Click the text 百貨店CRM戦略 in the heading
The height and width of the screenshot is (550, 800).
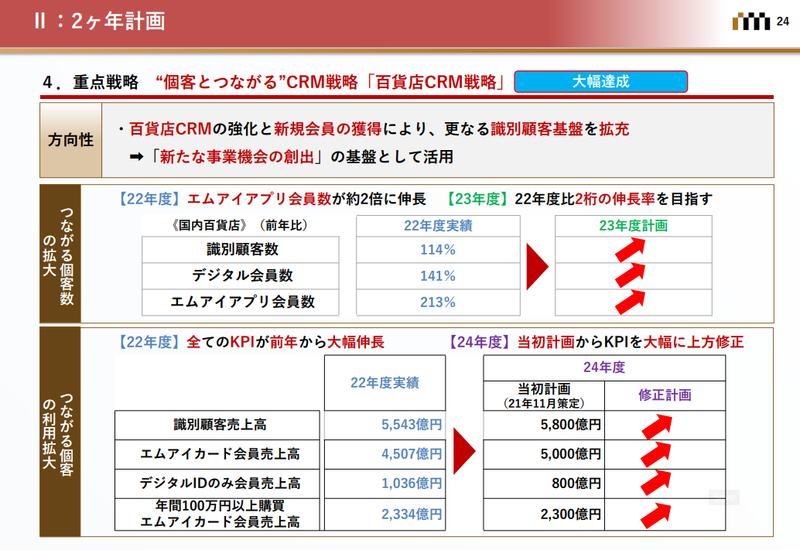point(436,82)
